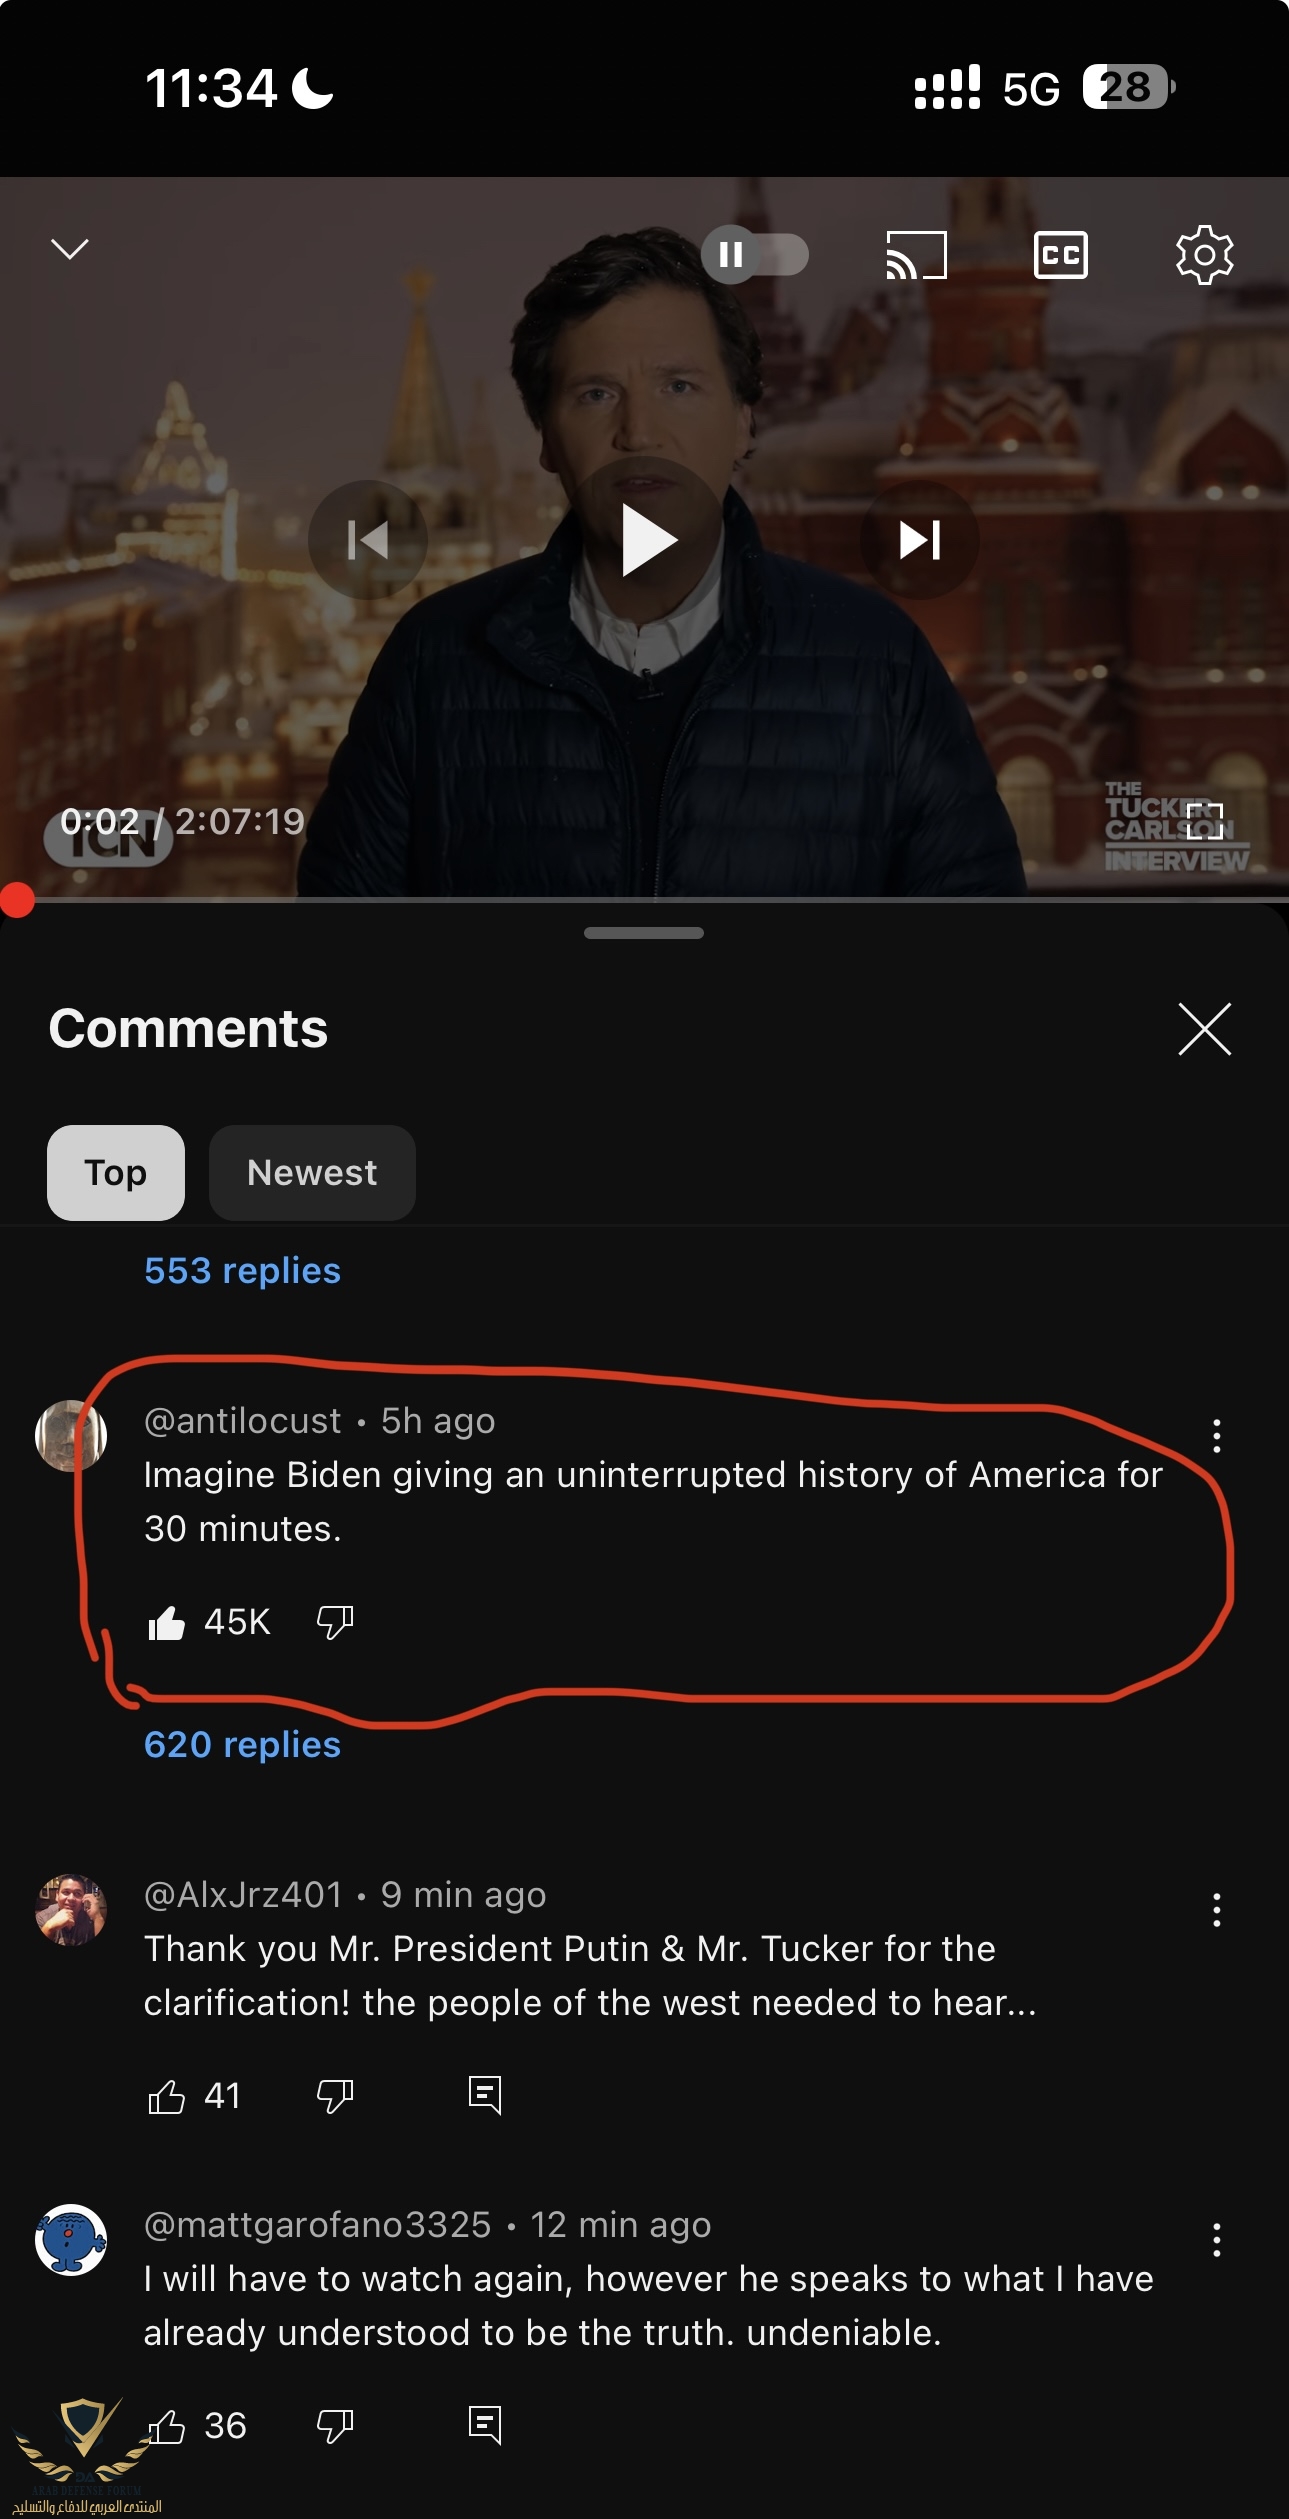Enter fullscreen mode
Viewport: 1289px width, 2519px height.
pyautogui.click(x=1205, y=821)
